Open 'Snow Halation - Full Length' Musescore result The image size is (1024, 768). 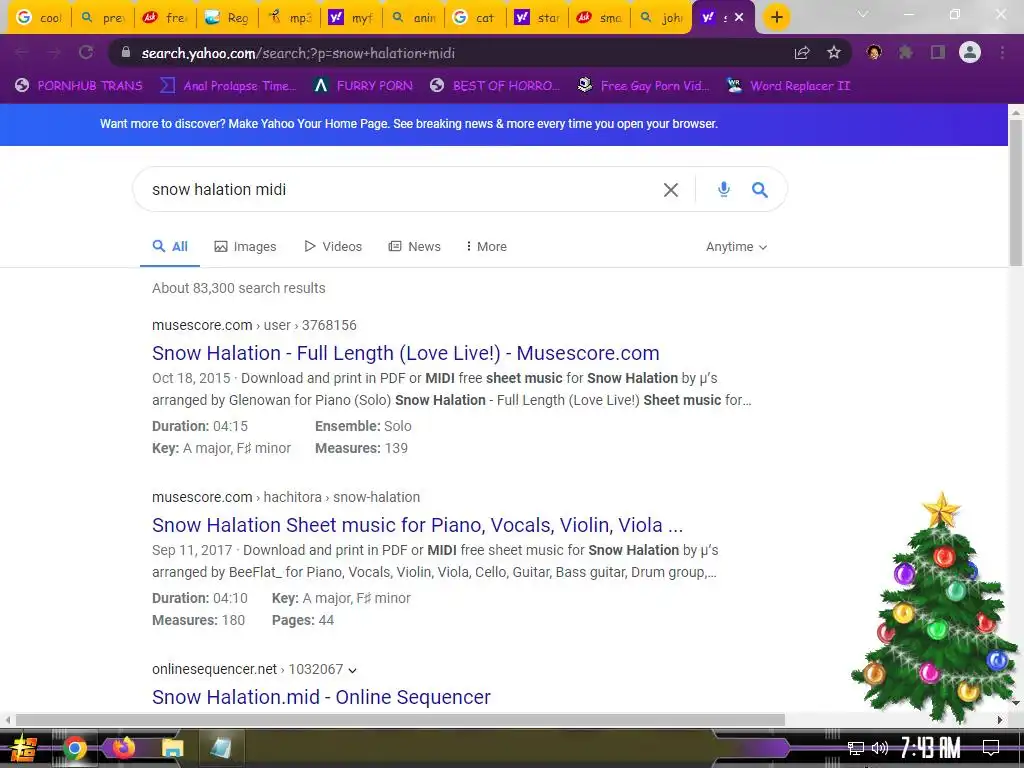(x=406, y=353)
